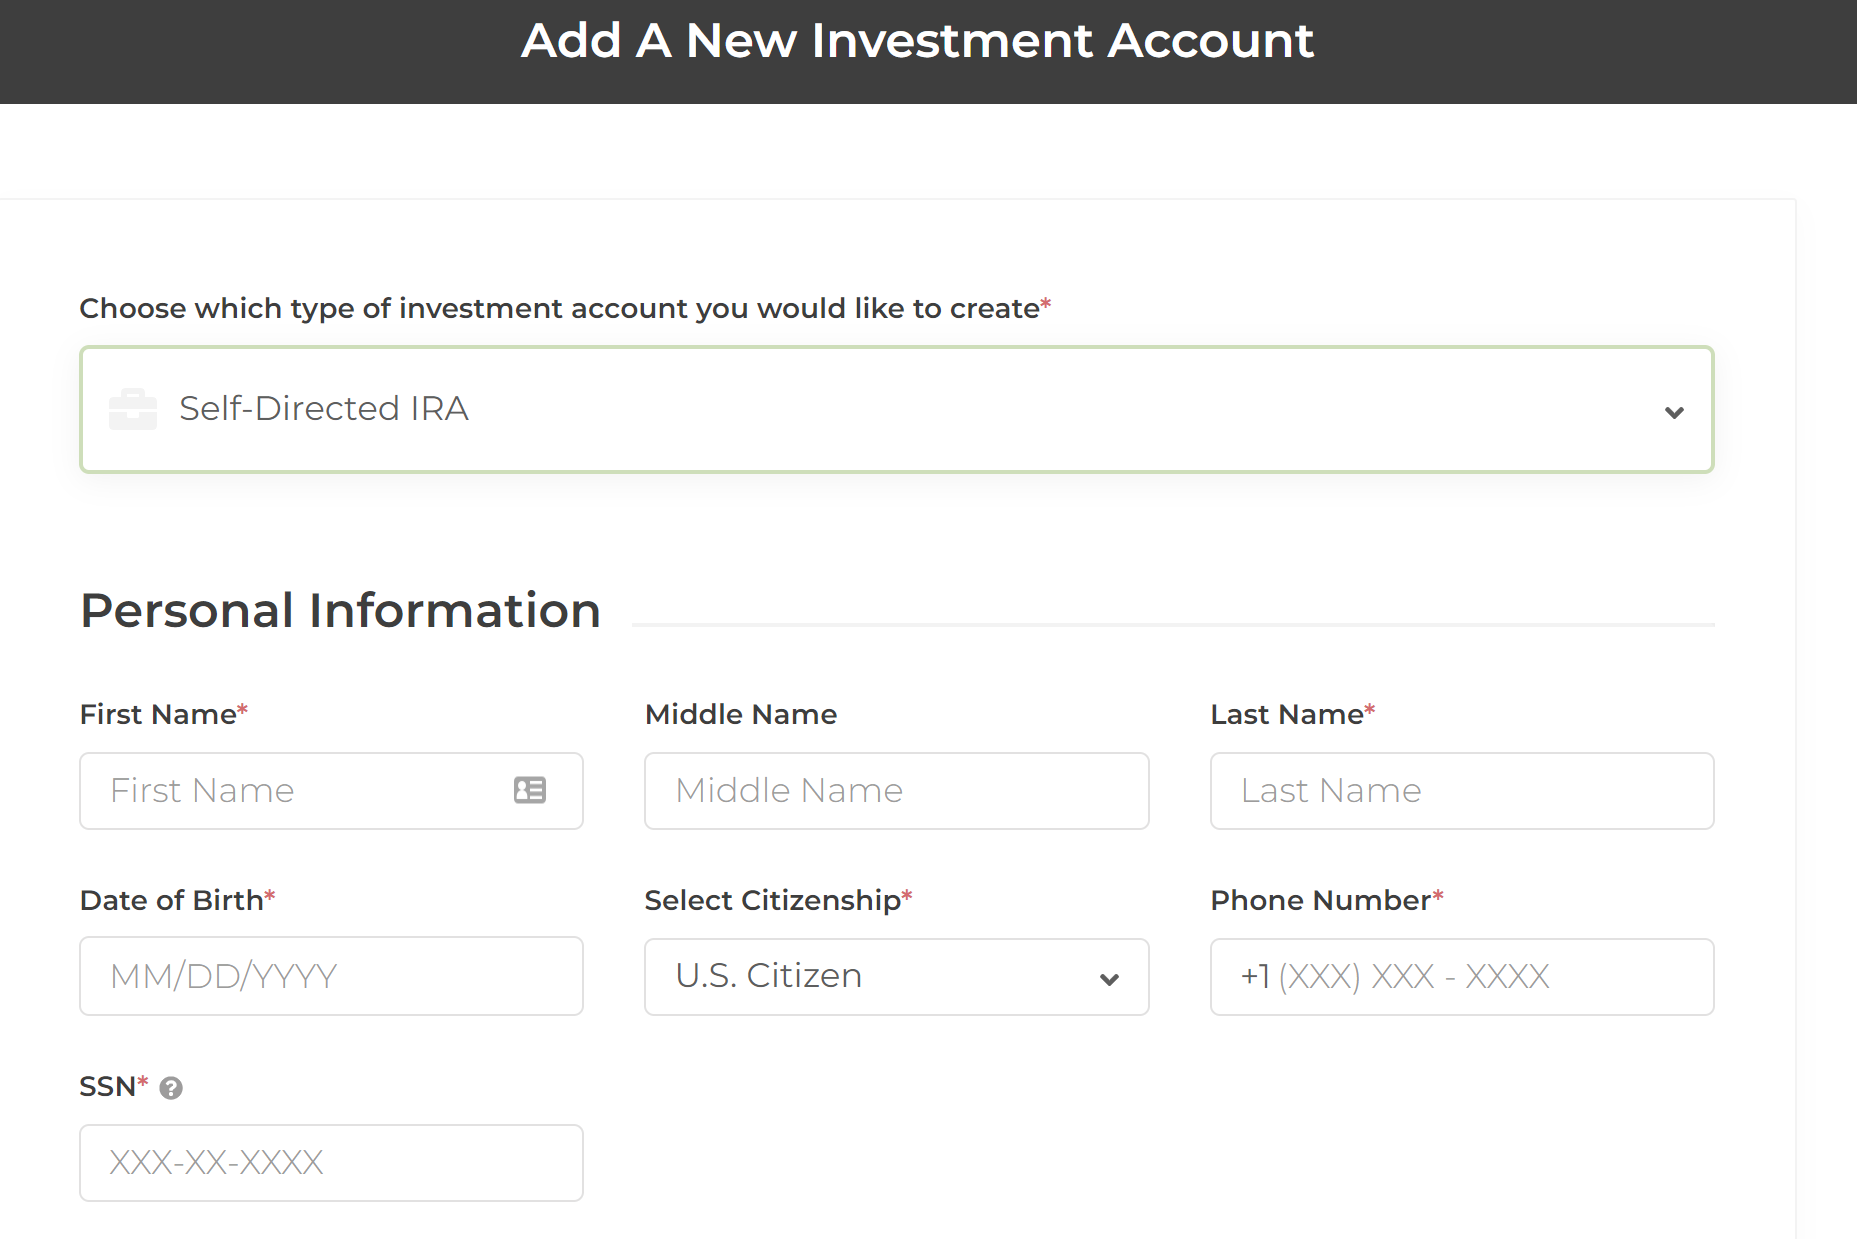Click into the Middle Name text box

896,790
